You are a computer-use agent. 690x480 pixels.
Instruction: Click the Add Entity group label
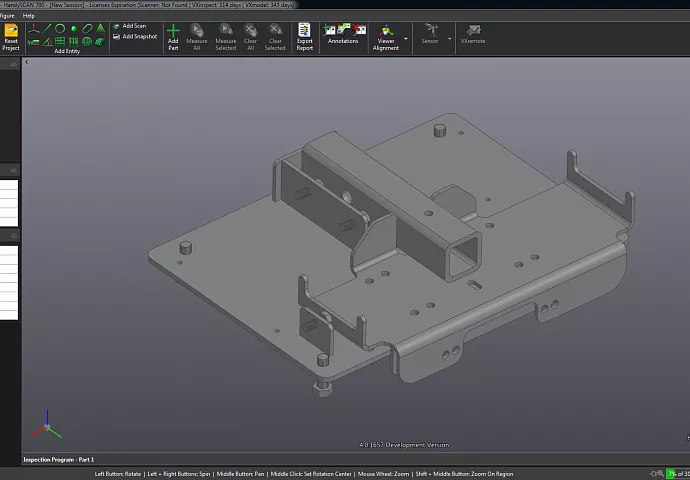pyautogui.click(x=67, y=51)
